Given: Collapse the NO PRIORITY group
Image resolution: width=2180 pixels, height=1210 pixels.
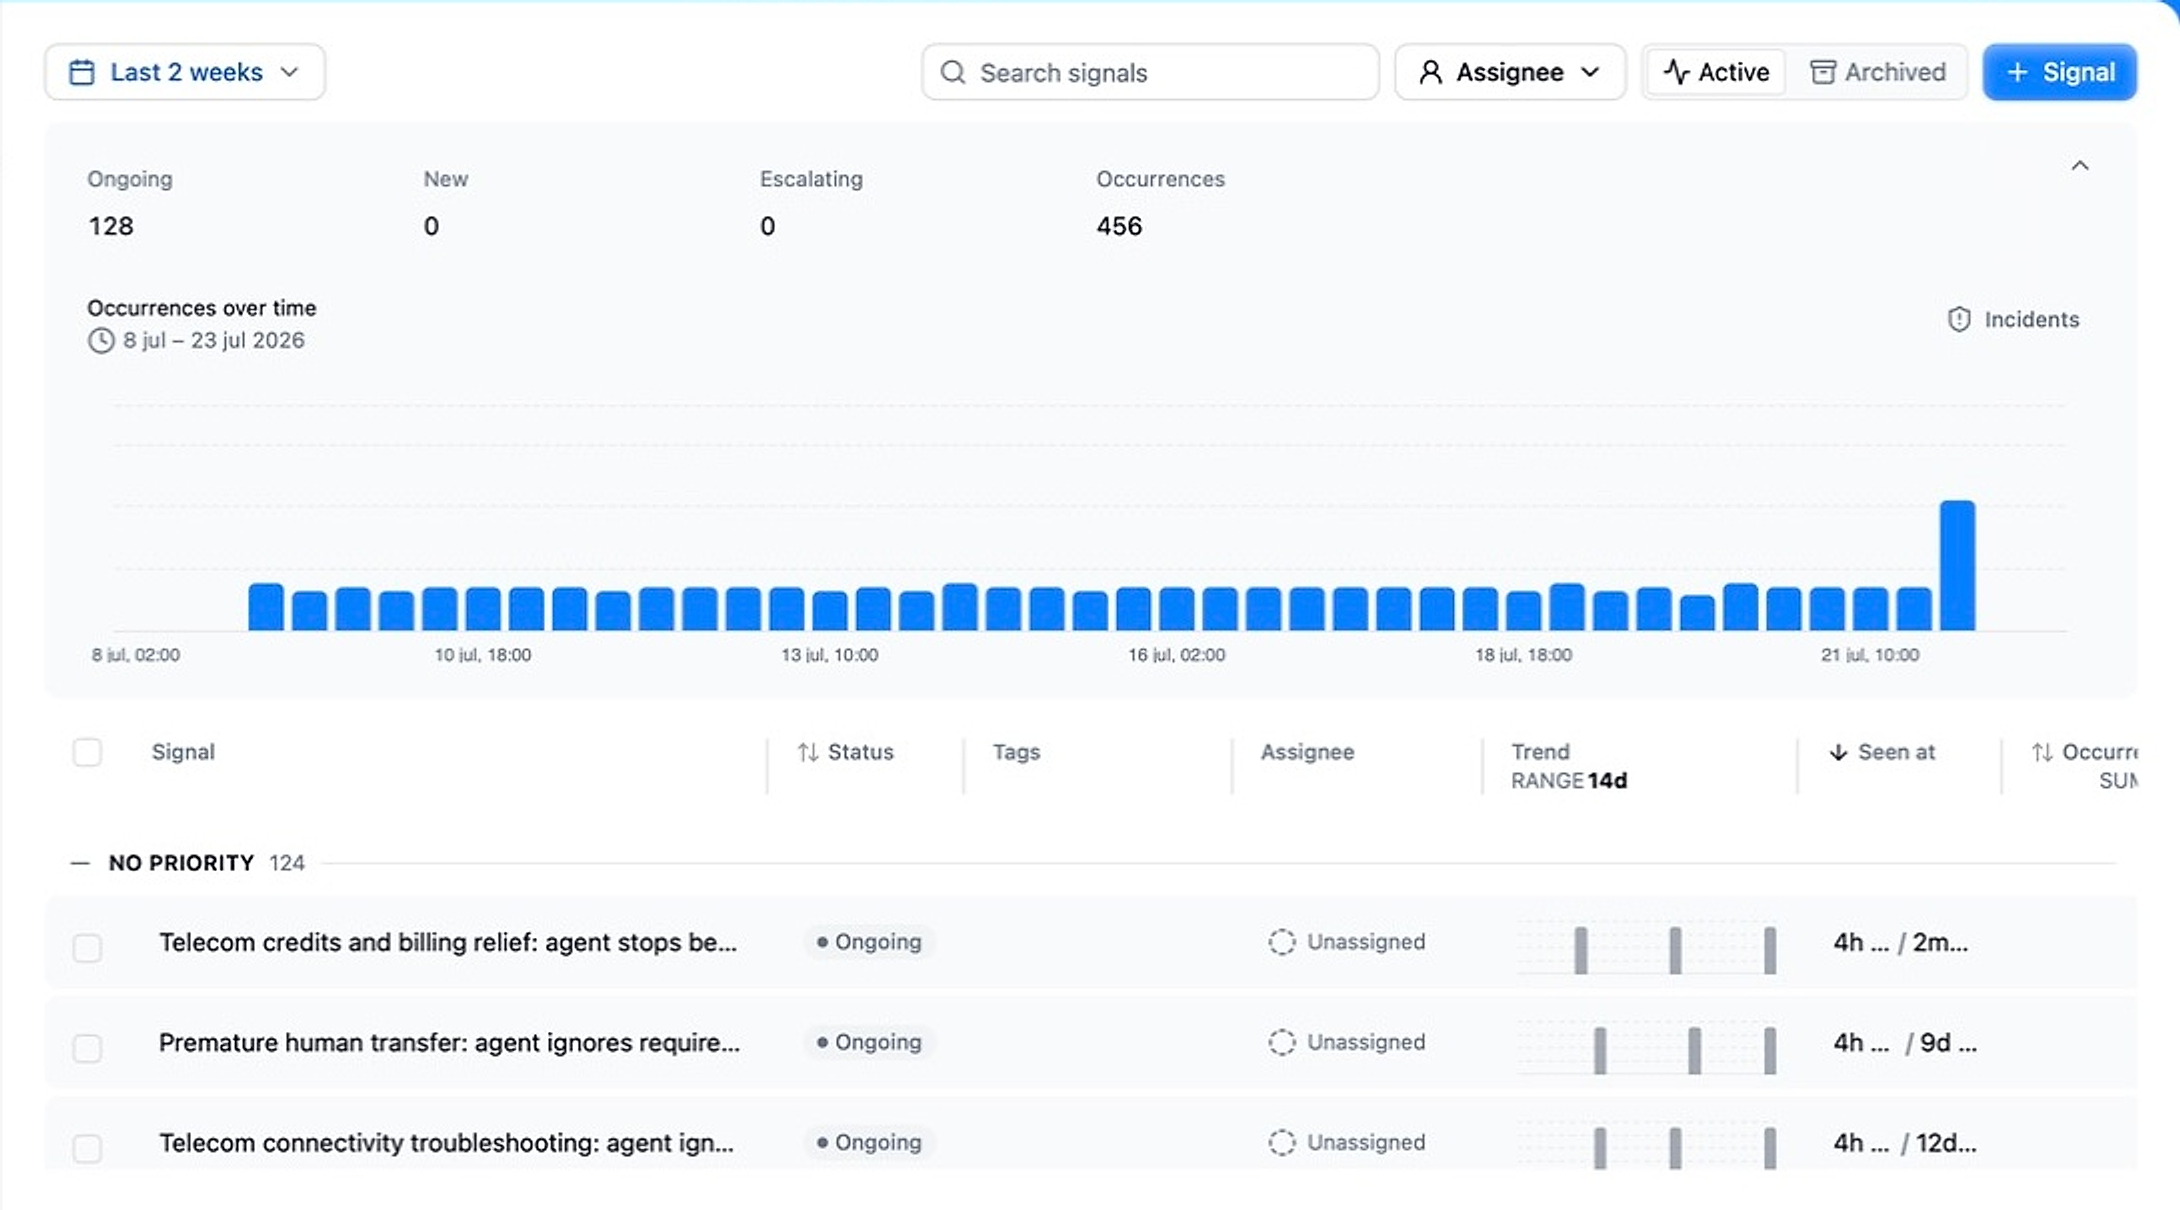Looking at the screenshot, I should tap(80, 863).
